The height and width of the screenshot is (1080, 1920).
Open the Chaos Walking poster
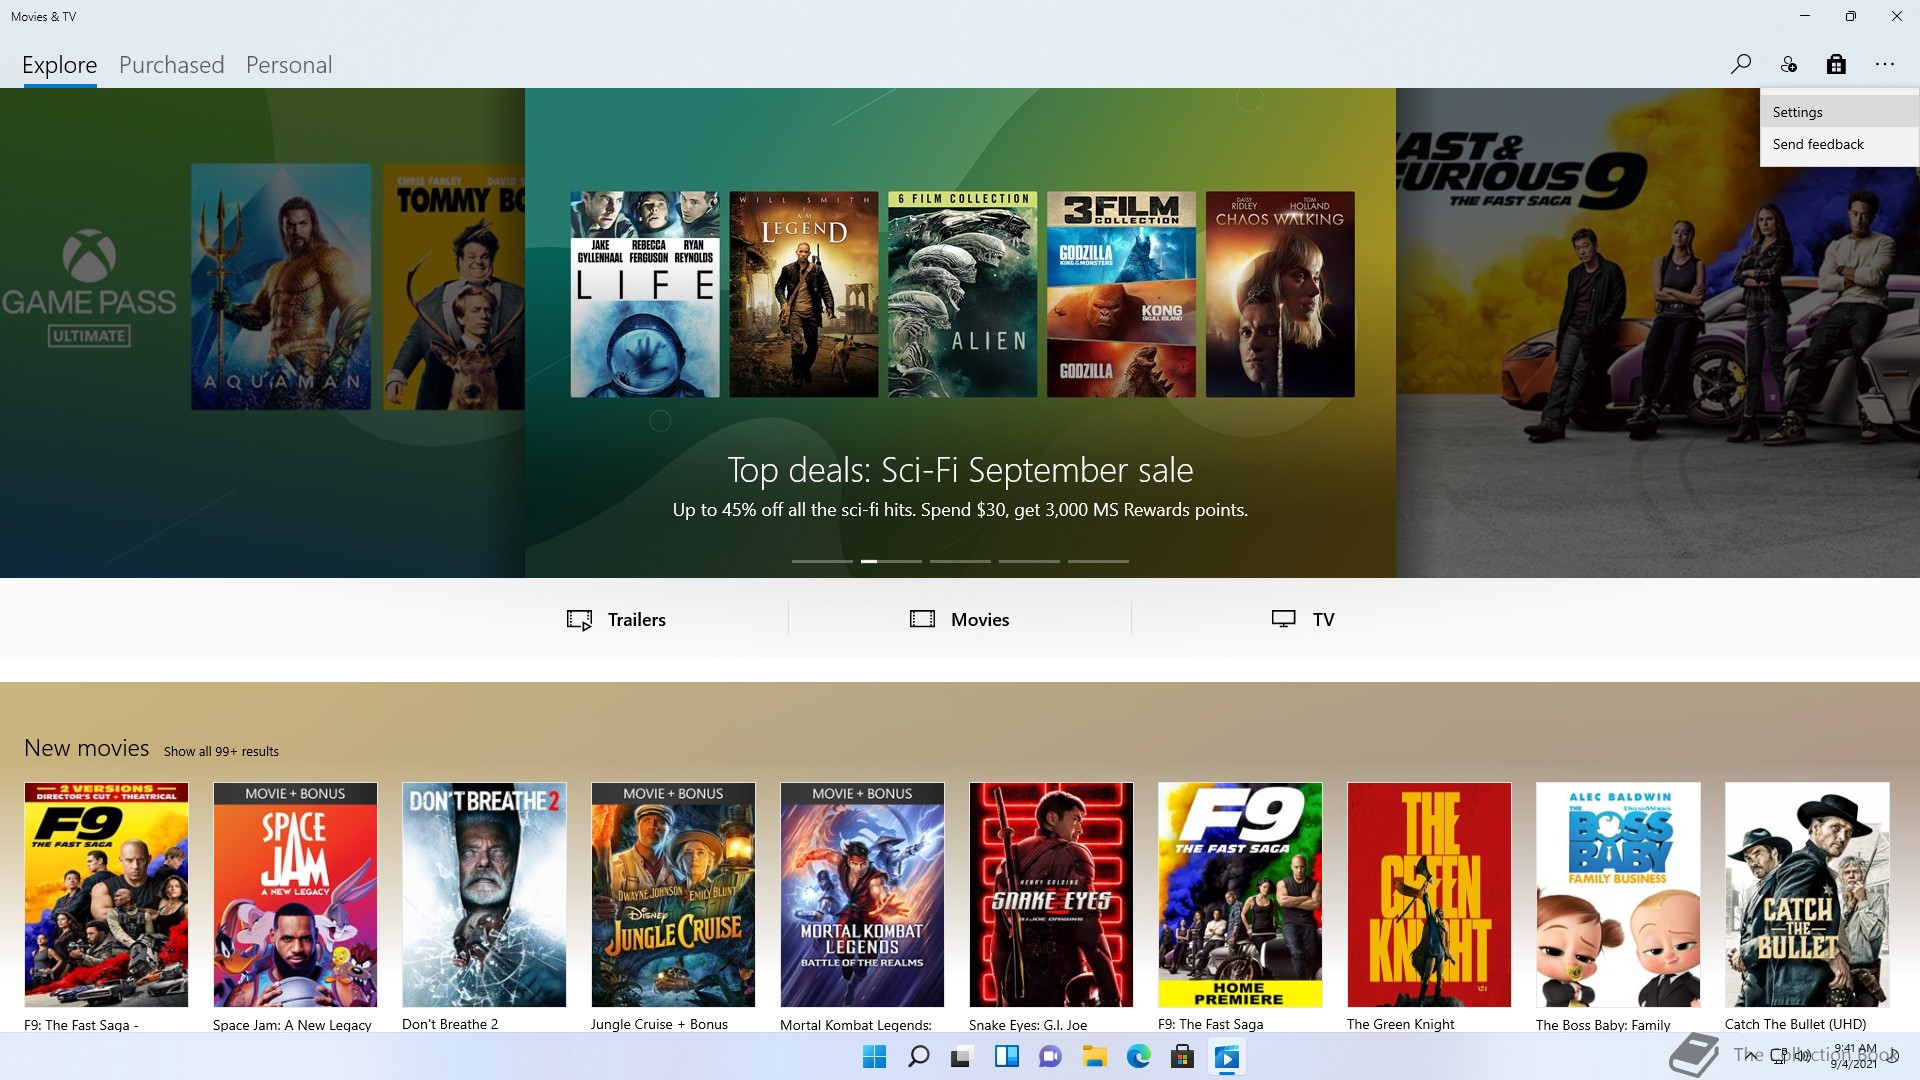(1280, 294)
